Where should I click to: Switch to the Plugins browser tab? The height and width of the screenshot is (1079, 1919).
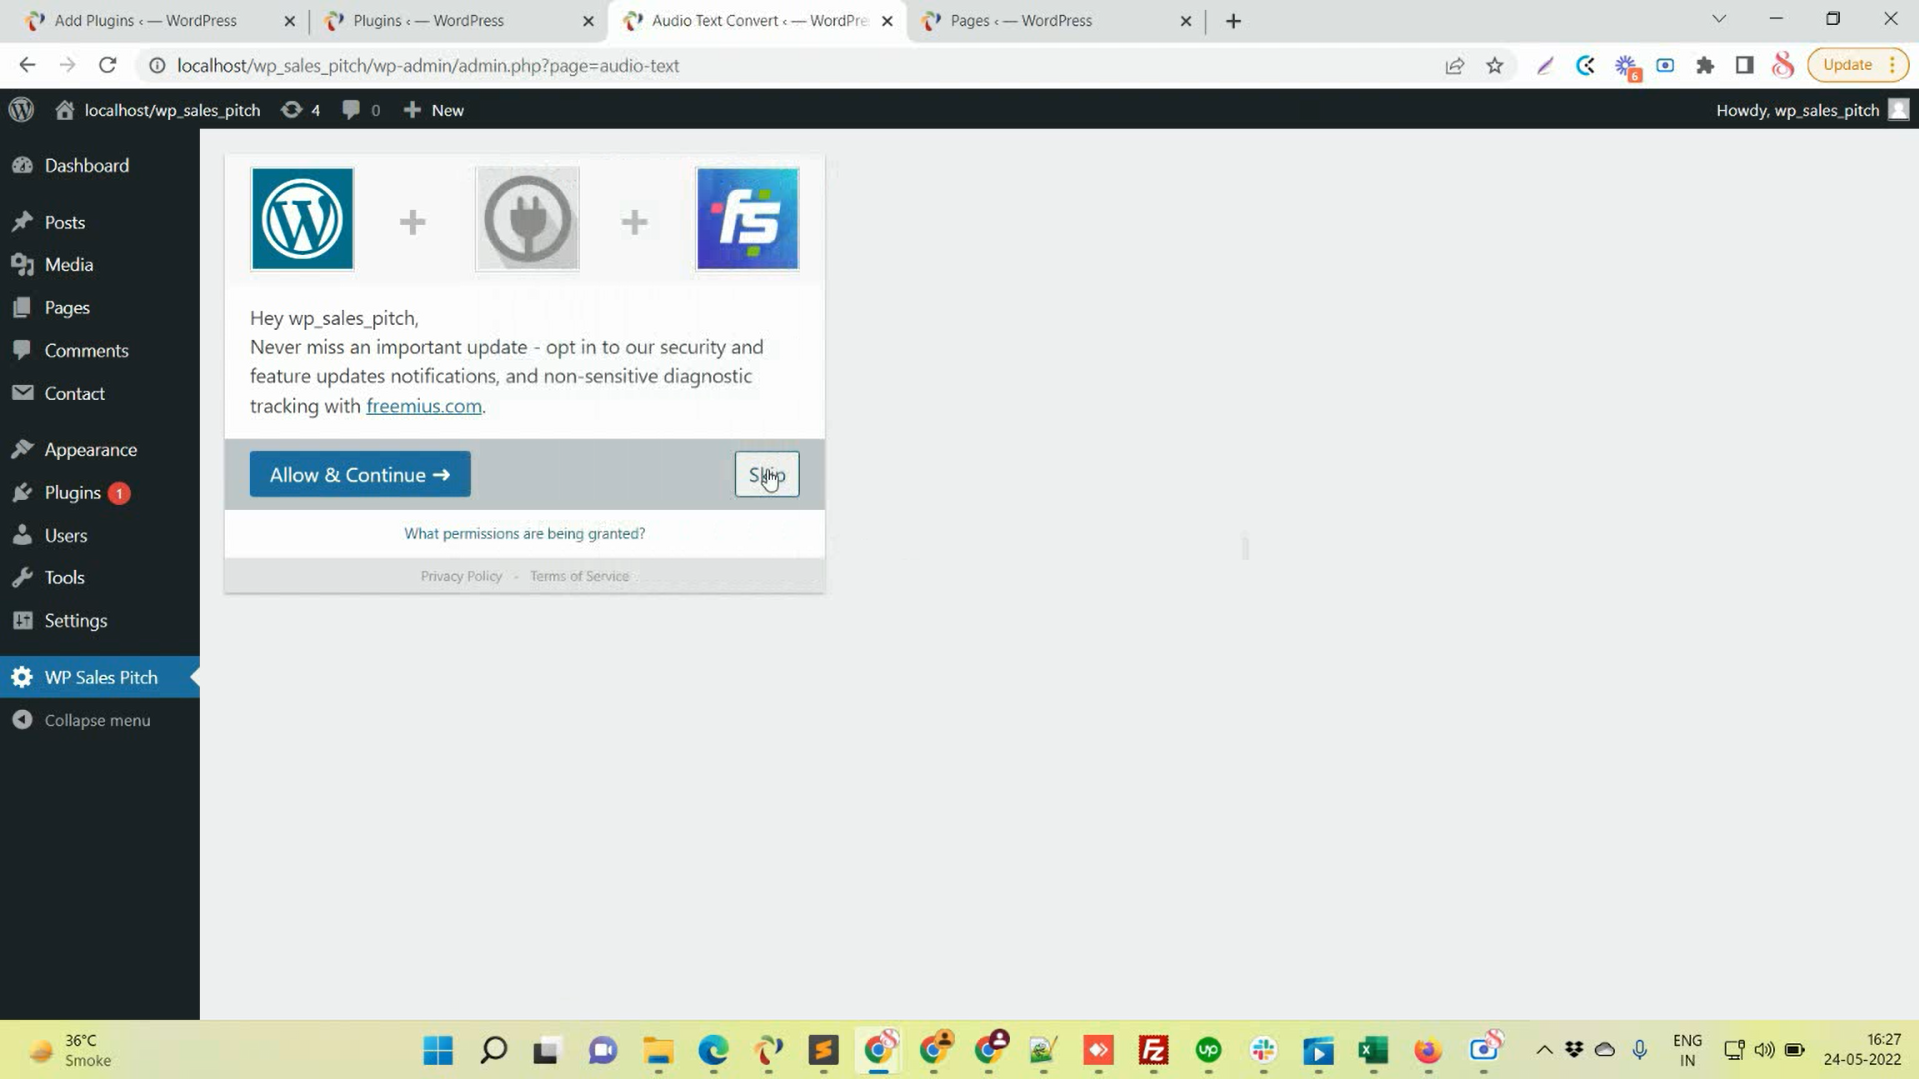coord(460,21)
